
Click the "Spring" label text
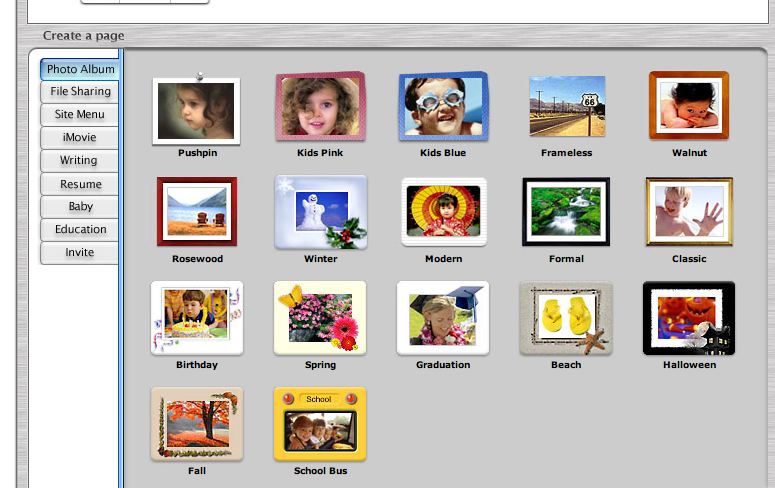click(x=320, y=365)
